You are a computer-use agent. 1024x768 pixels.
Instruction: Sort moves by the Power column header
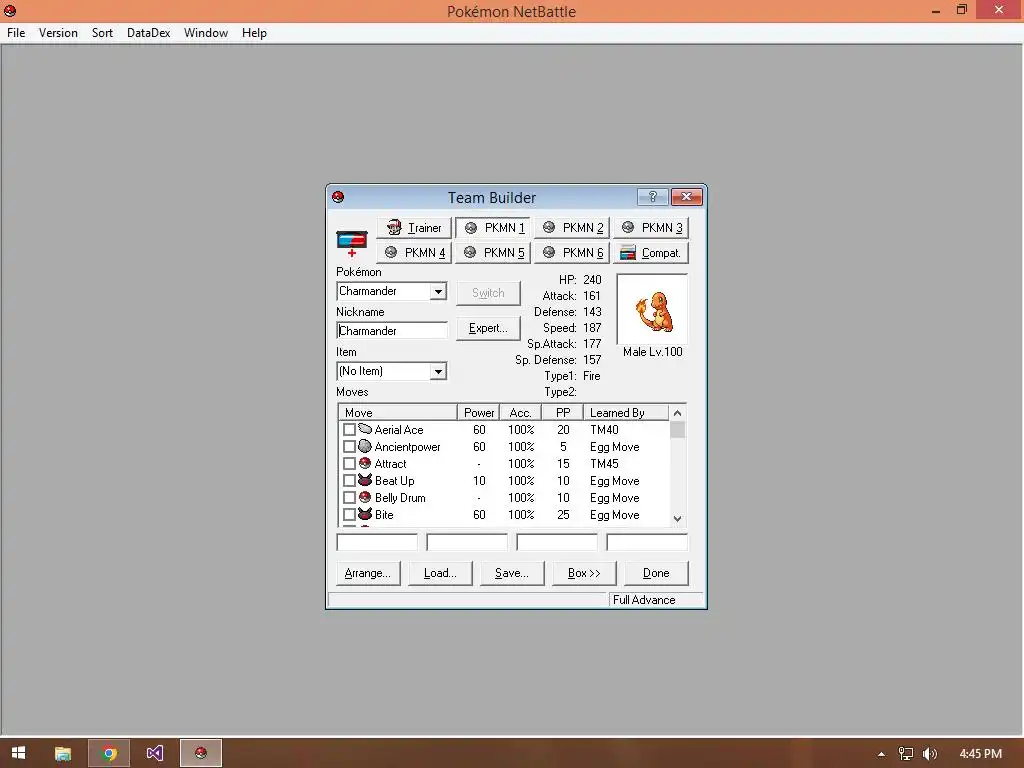479,413
